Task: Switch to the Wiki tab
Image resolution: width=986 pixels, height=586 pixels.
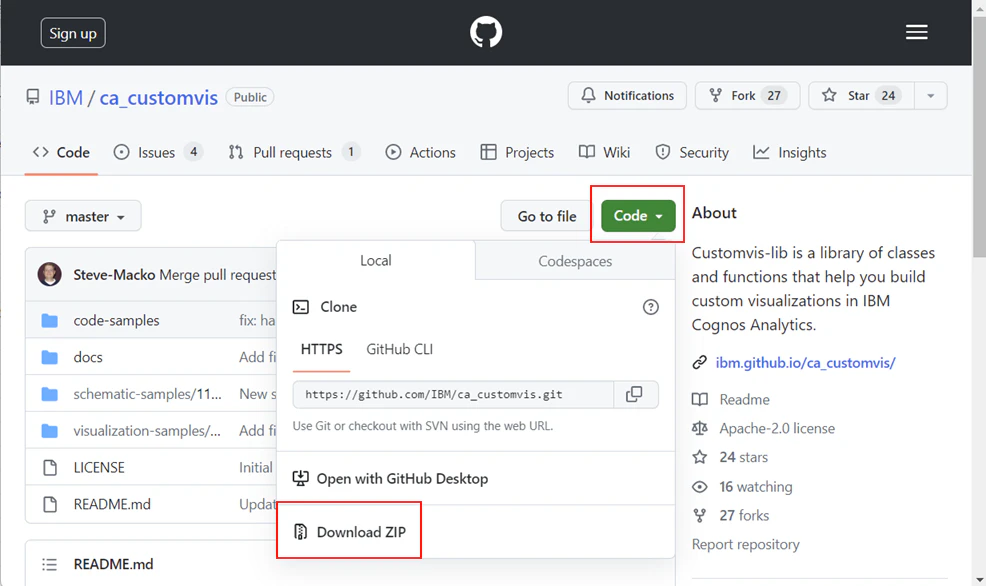Action: point(604,152)
